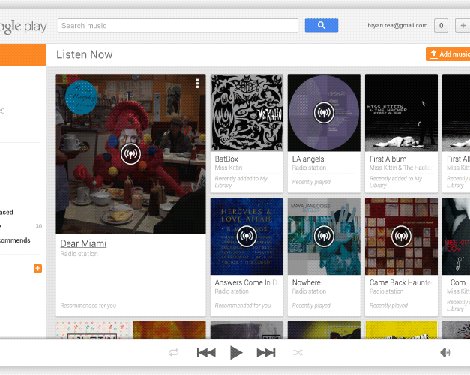Open the Nowhere station title
Screen dimensions: 470x375
[306, 282]
